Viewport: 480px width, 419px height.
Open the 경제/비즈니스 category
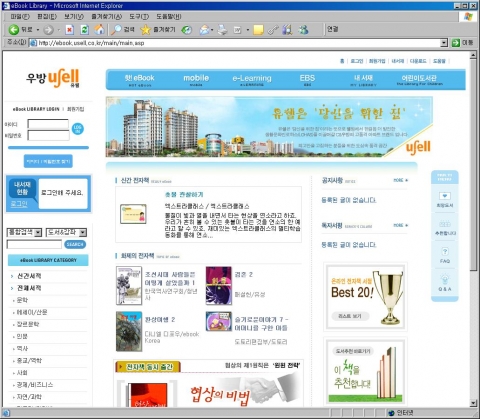[x=35, y=385]
